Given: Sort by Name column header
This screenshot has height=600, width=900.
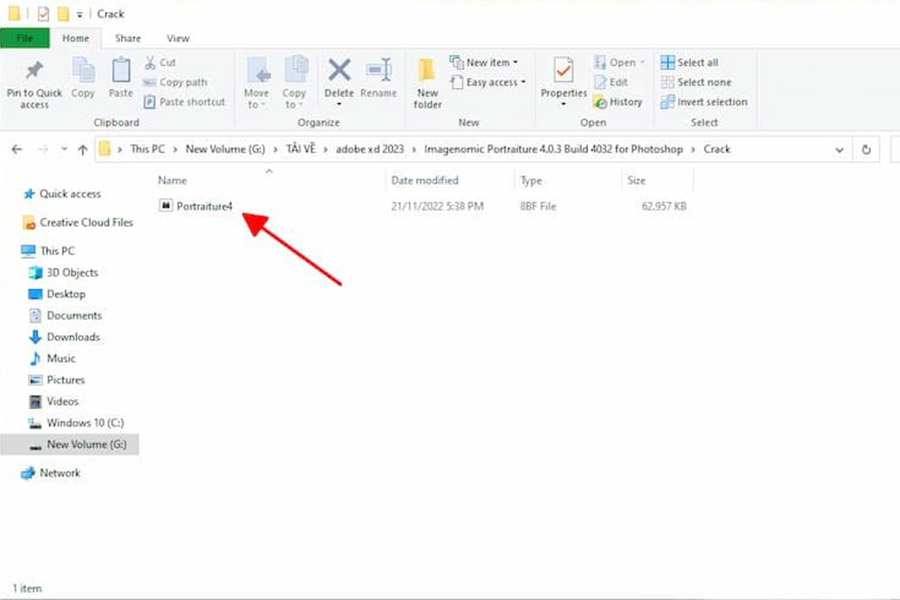Looking at the screenshot, I should pos(172,180).
